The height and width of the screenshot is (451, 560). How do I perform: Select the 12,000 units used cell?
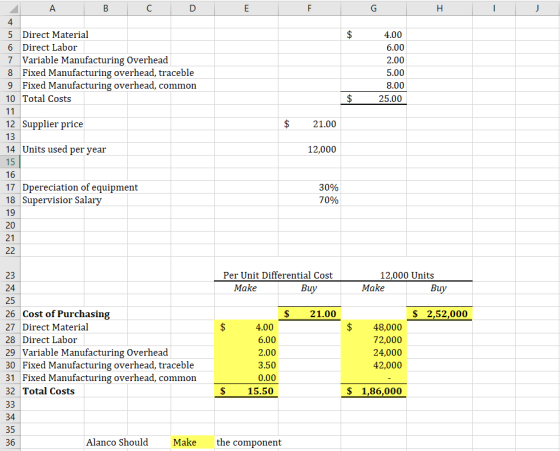point(309,149)
